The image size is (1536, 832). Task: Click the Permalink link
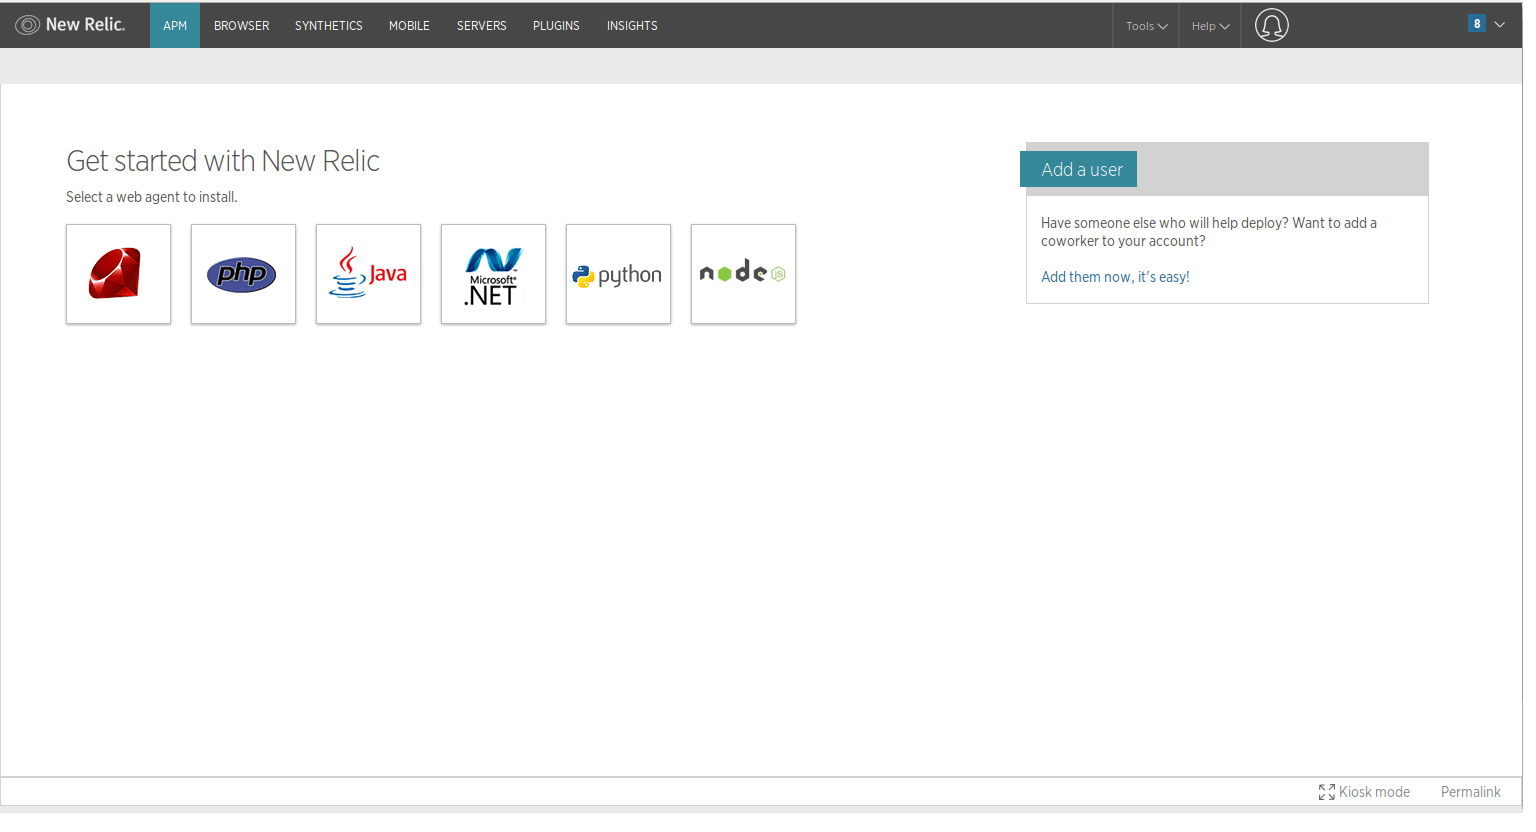pos(1470,792)
